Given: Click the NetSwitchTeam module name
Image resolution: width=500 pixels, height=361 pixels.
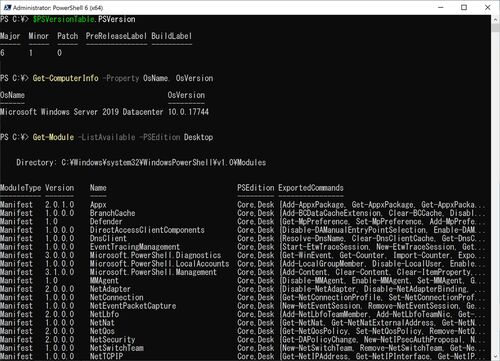Looking at the screenshot, I should (x=116, y=348).
